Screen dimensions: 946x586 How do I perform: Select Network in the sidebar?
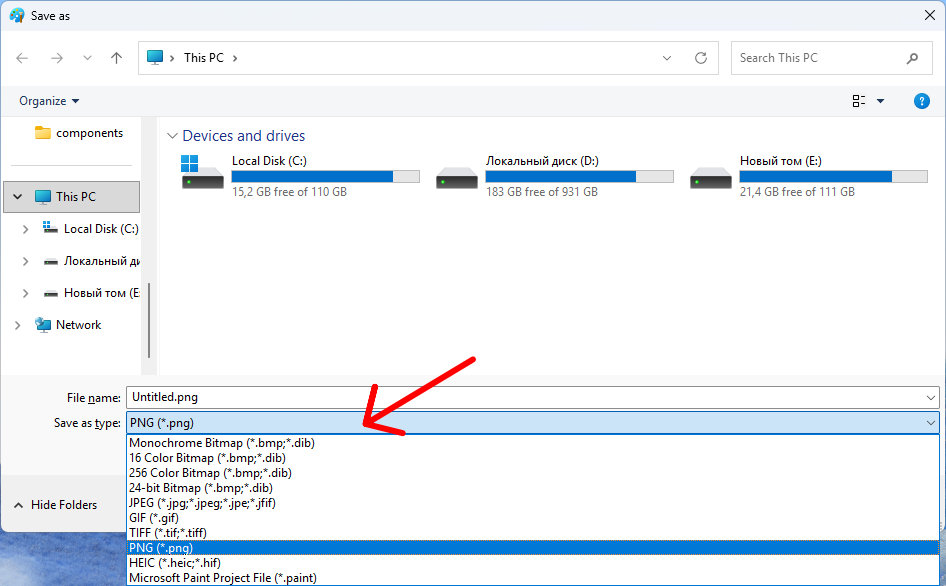(79, 324)
